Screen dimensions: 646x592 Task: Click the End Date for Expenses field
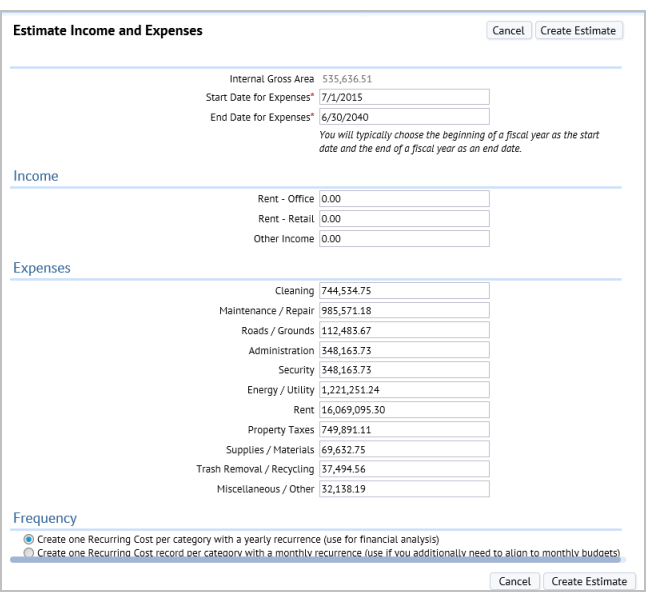click(403, 115)
